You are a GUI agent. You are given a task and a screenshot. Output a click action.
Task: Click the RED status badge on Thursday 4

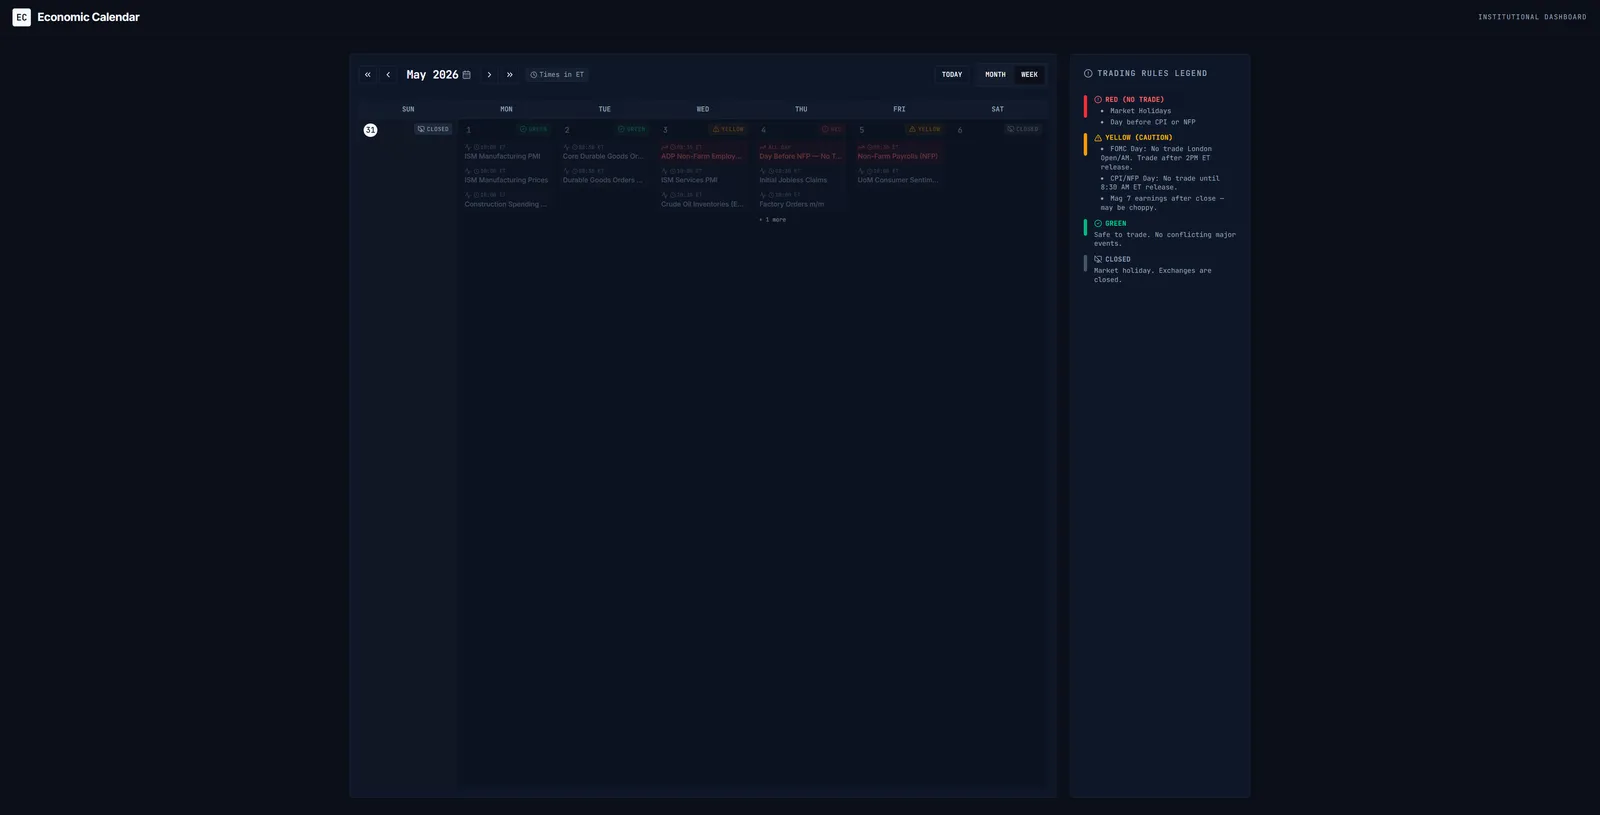click(832, 129)
